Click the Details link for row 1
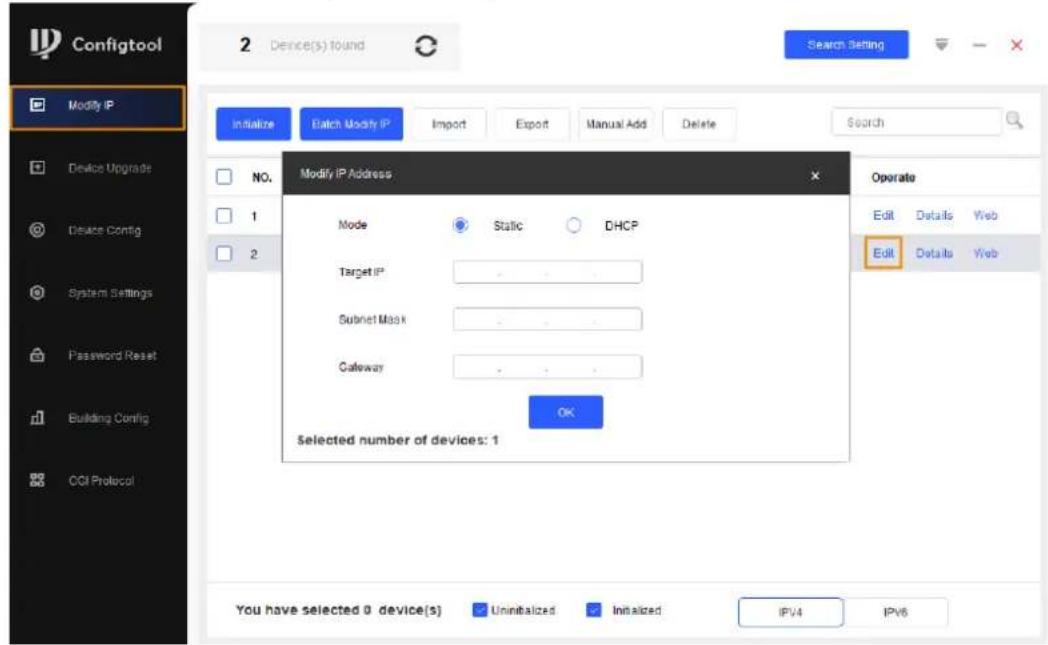 (934, 215)
